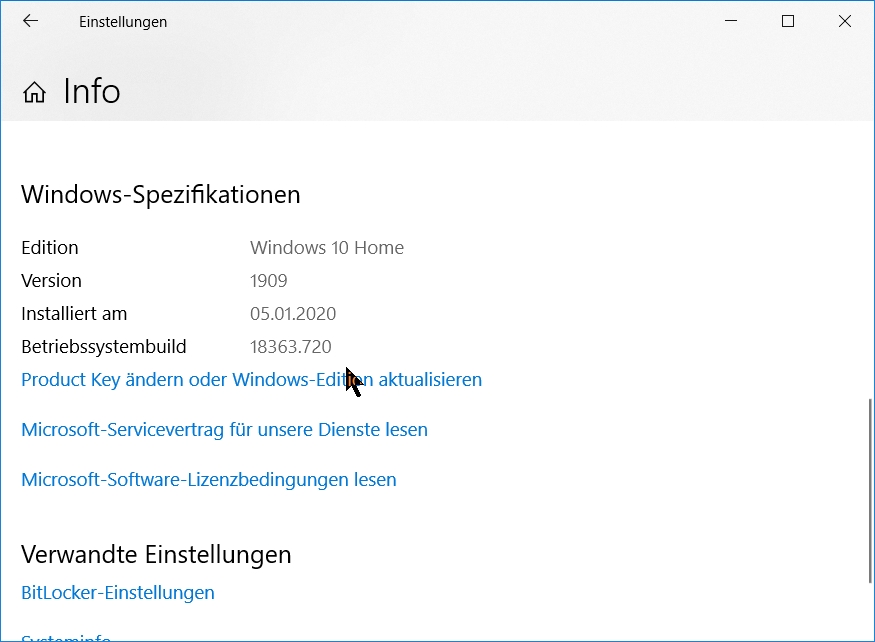
Task: Open Product Key ändern oder Windows-Edition aktualisieren
Action: (251, 380)
